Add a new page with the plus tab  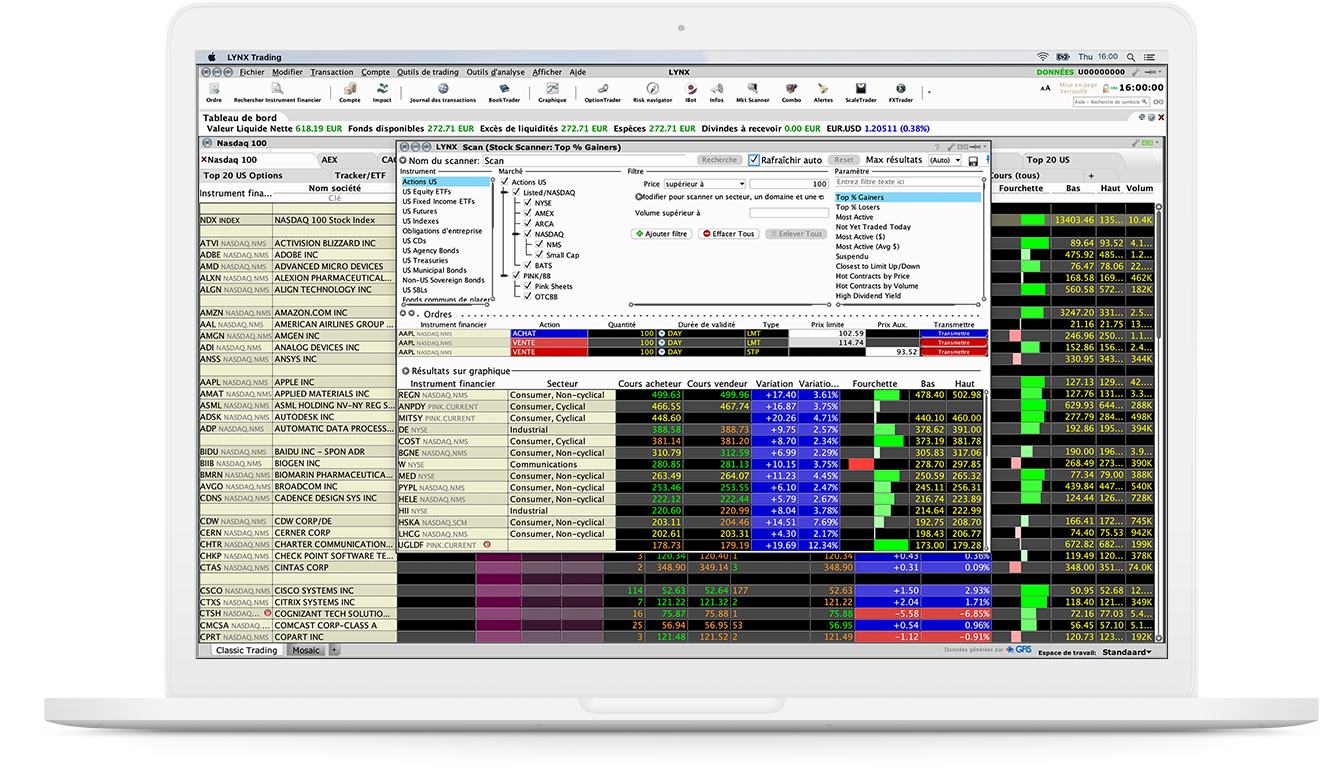(x=1091, y=175)
